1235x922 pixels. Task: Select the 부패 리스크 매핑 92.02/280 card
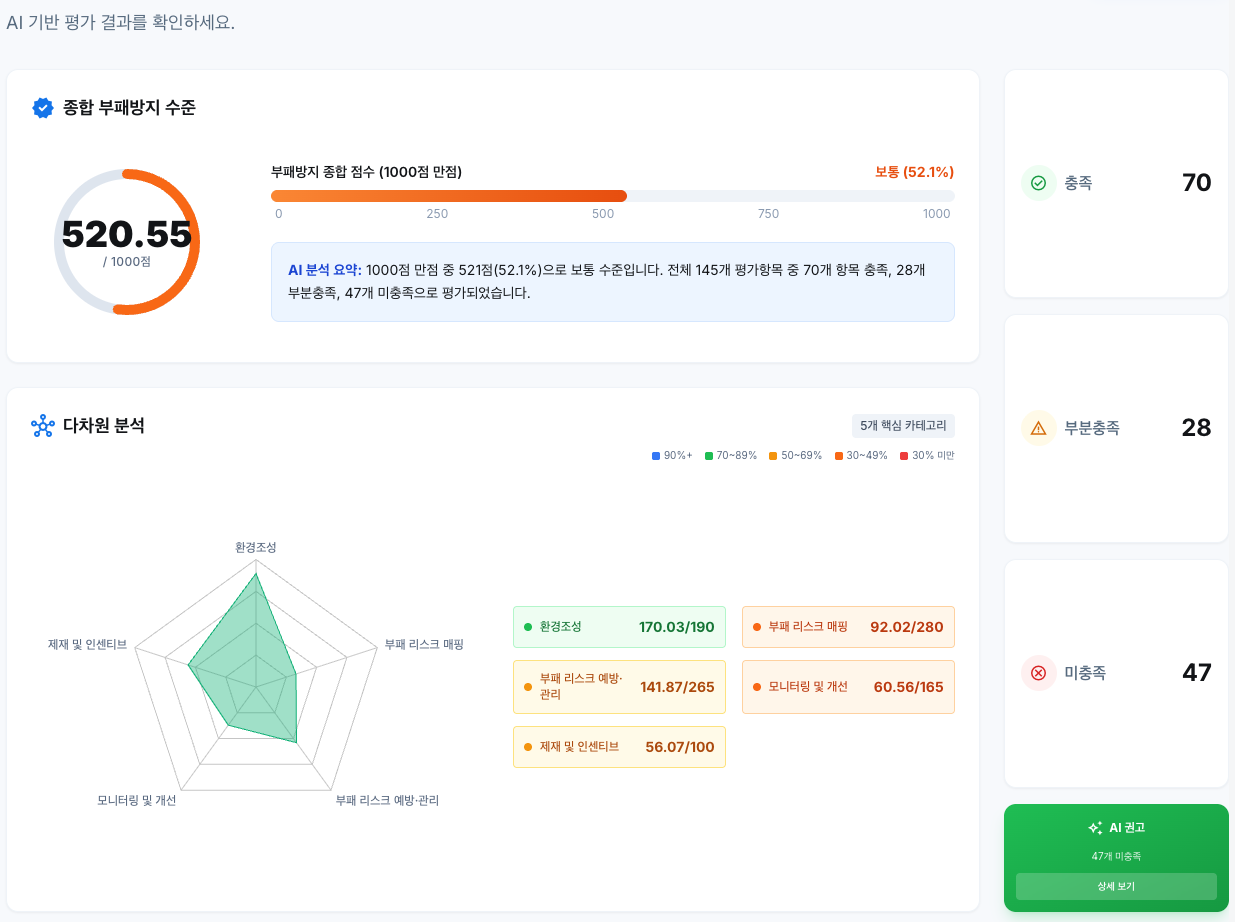(x=848, y=627)
